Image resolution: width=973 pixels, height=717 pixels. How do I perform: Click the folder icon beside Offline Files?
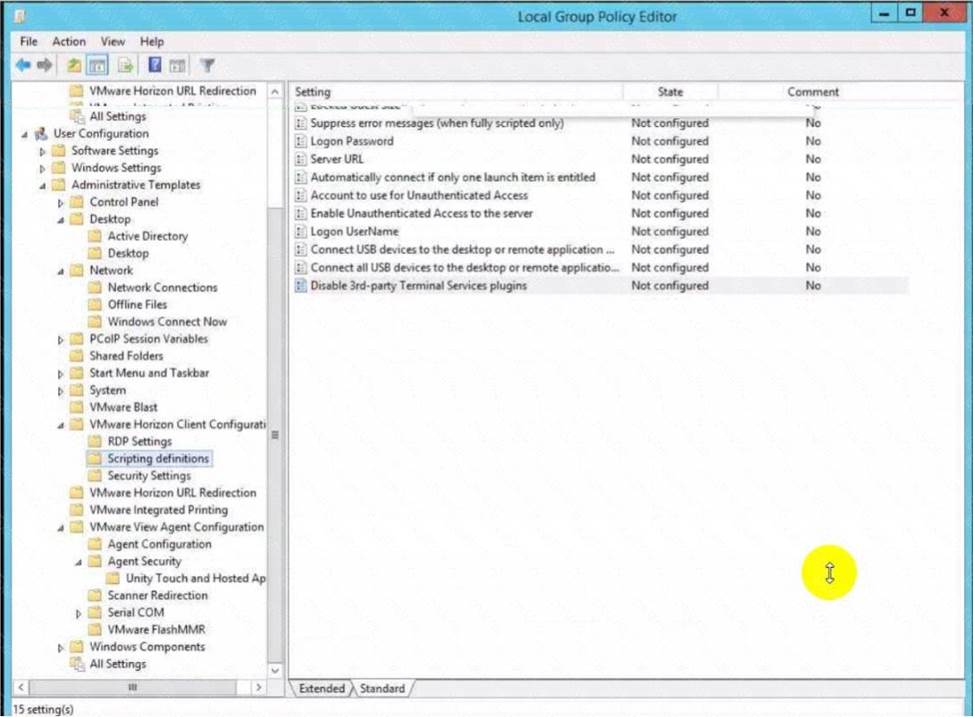[x=95, y=305]
